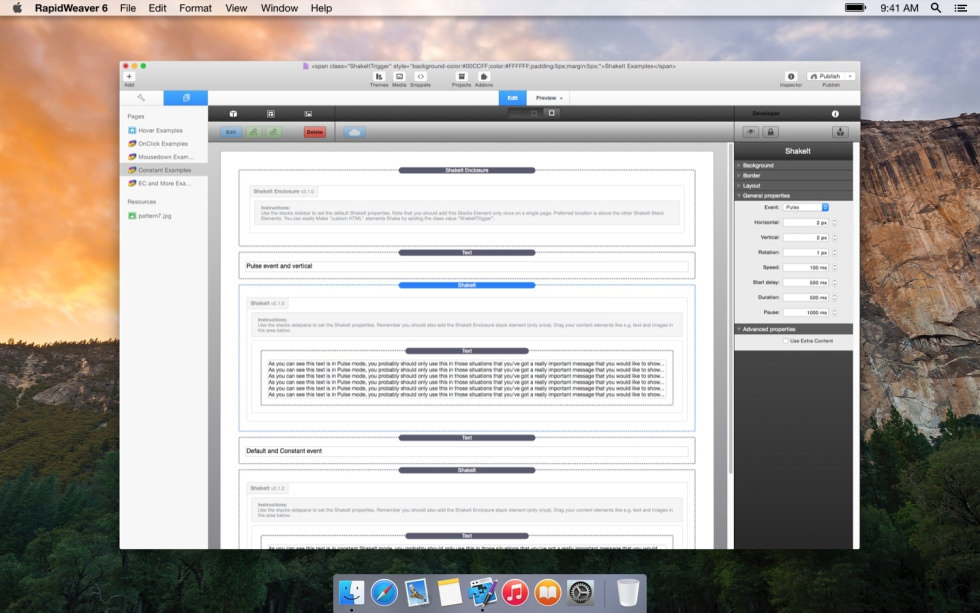The width and height of the screenshot is (980, 613).
Task: Open the Themes browser
Action: [379, 76]
